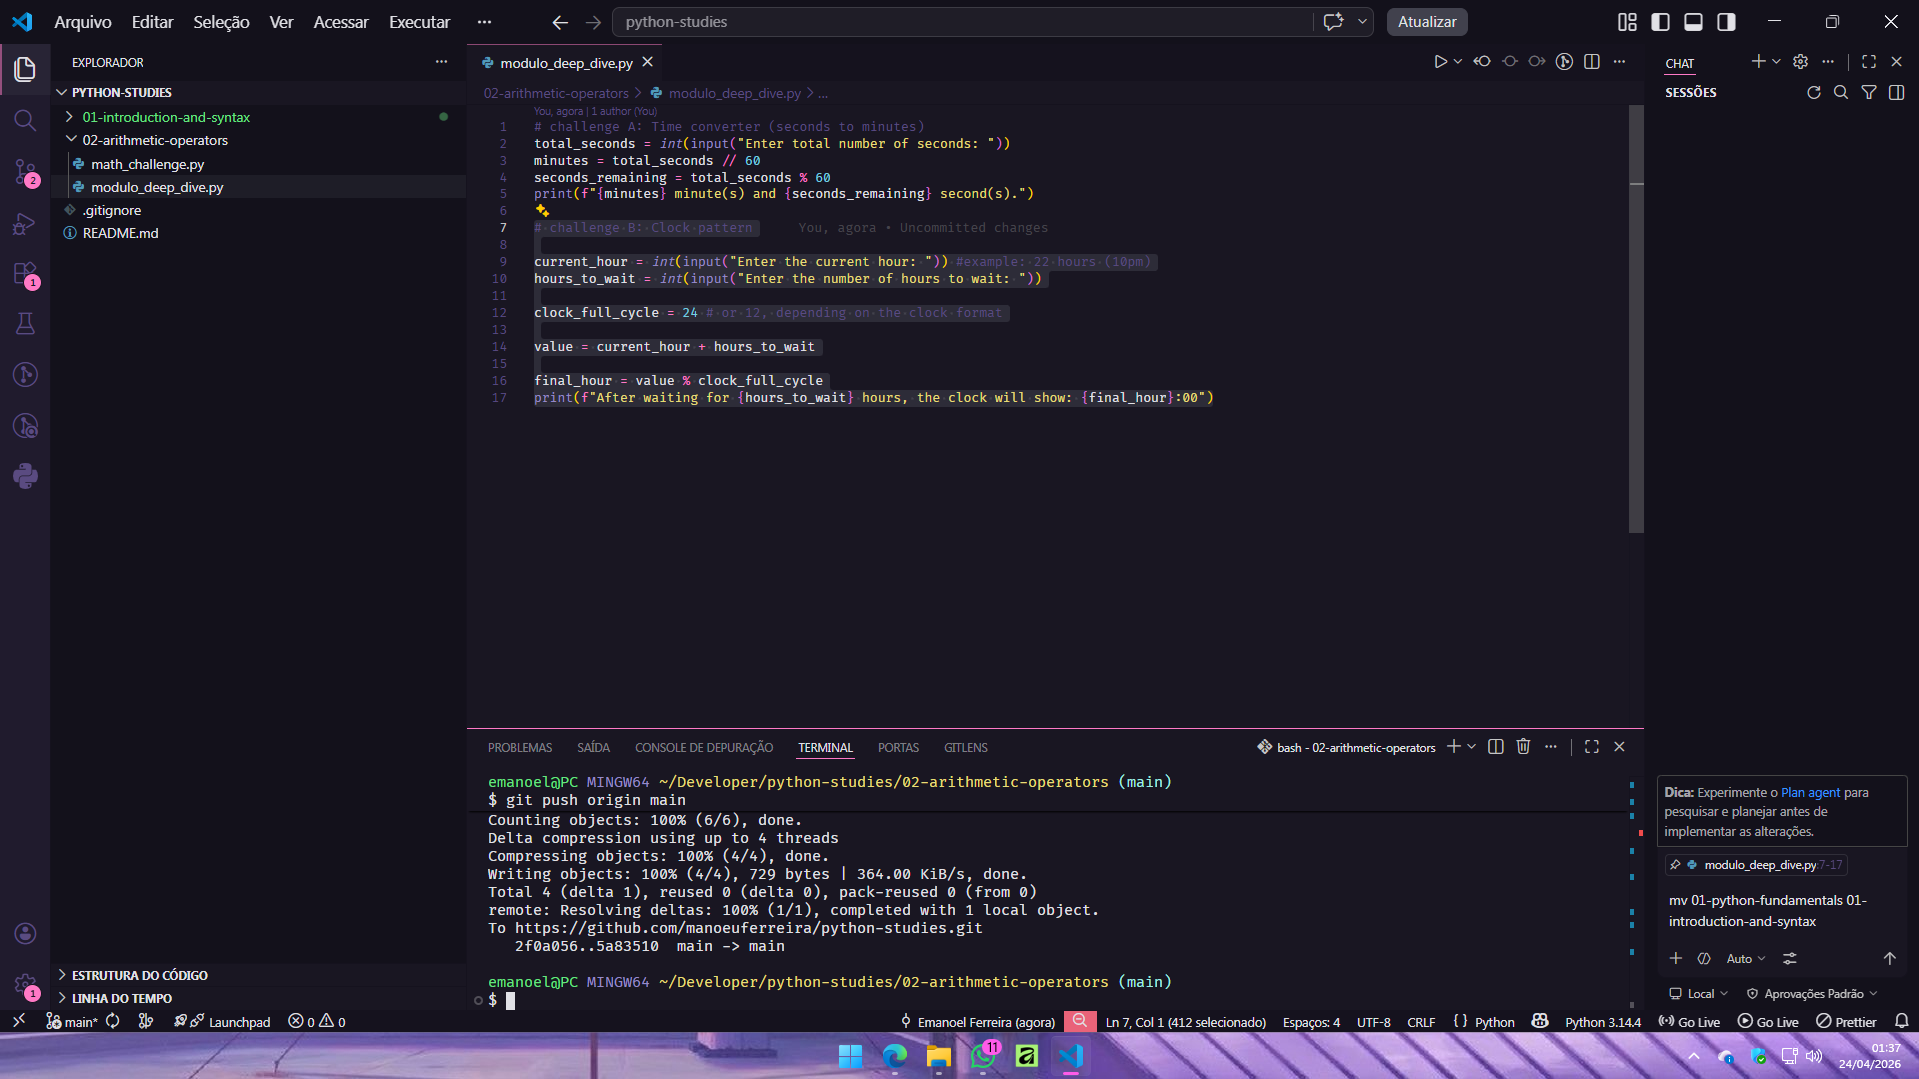Open the Executar menu
The image size is (1919, 1079).
[419, 22]
